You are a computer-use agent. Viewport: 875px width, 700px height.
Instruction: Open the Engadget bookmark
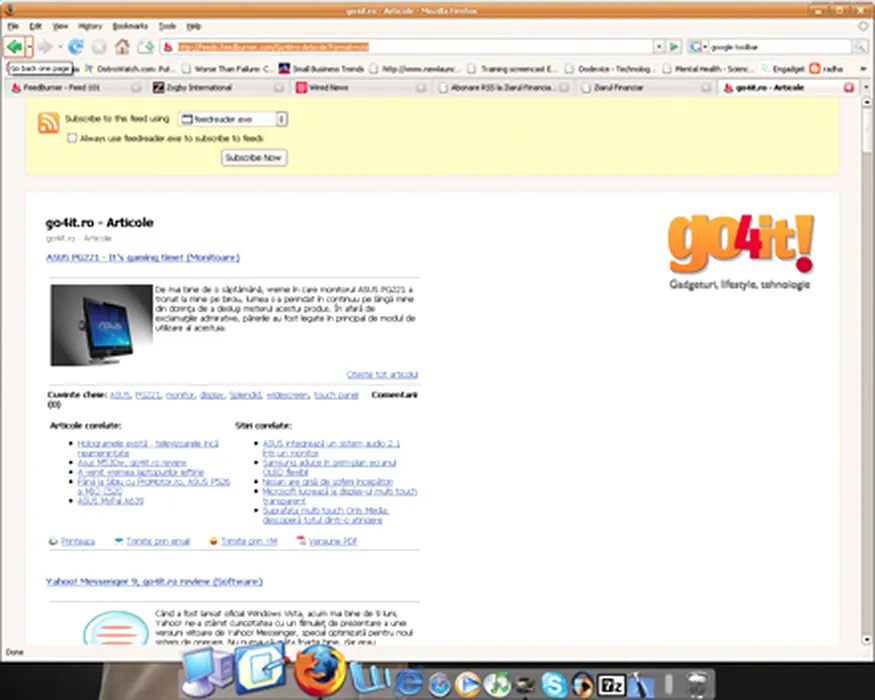tap(783, 69)
